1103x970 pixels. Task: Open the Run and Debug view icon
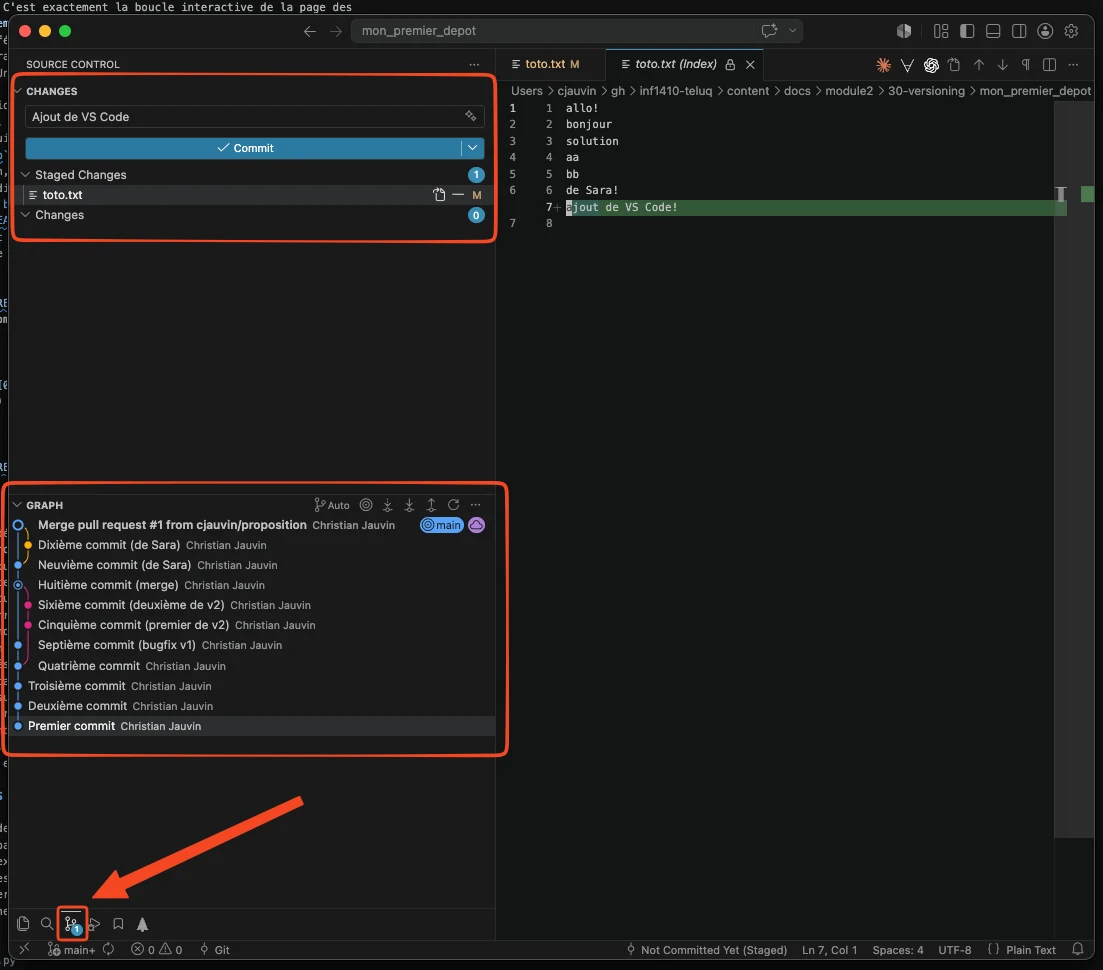coord(95,924)
